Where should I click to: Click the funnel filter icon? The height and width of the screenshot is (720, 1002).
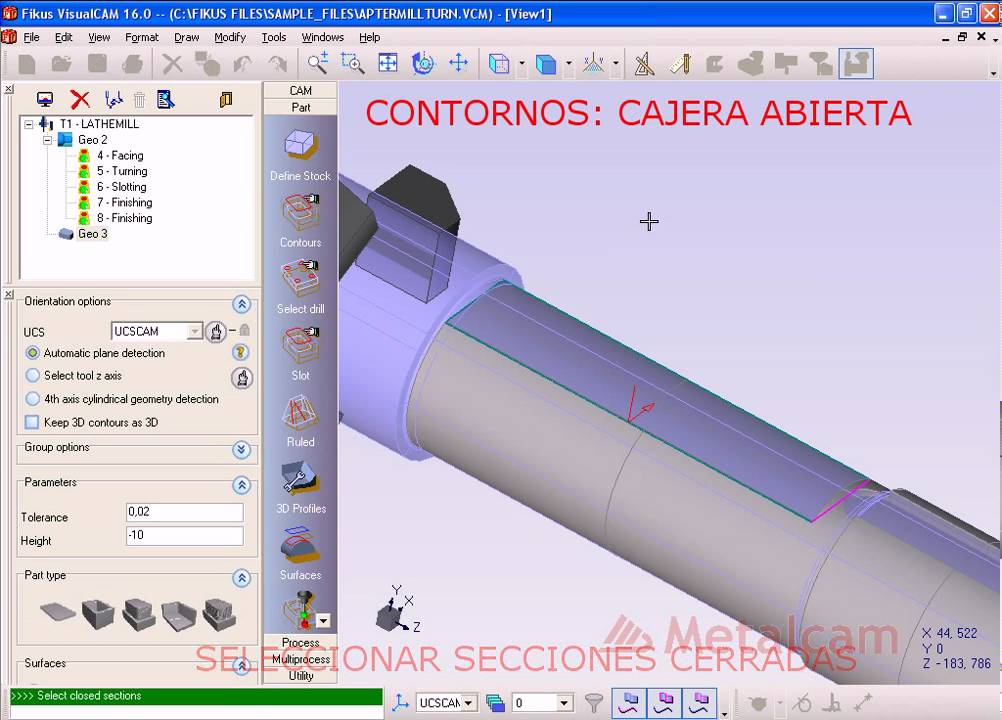pyautogui.click(x=594, y=703)
